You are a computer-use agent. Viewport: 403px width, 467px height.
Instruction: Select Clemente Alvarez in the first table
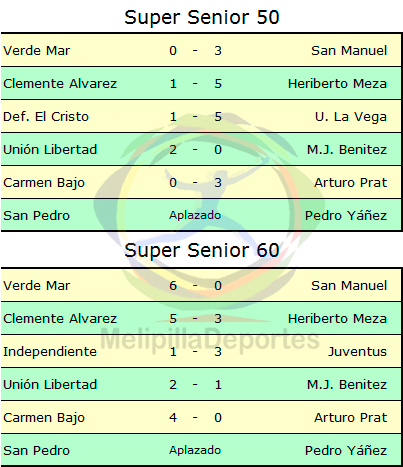click(x=60, y=84)
